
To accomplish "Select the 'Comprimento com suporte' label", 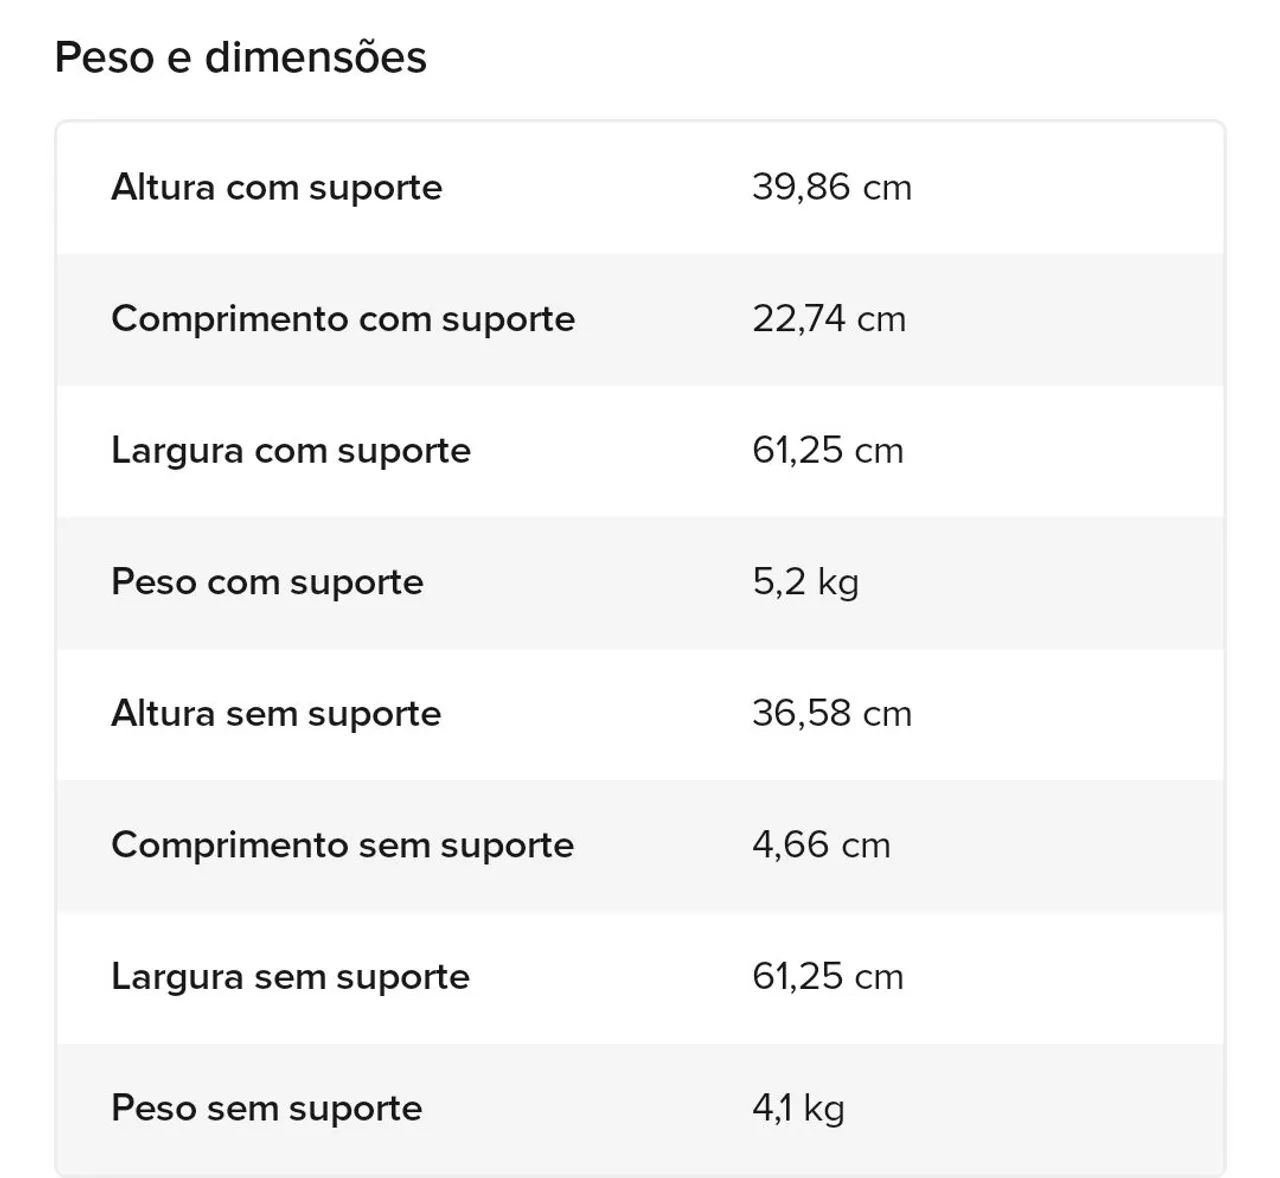I will pyautogui.click(x=343, y=319).
